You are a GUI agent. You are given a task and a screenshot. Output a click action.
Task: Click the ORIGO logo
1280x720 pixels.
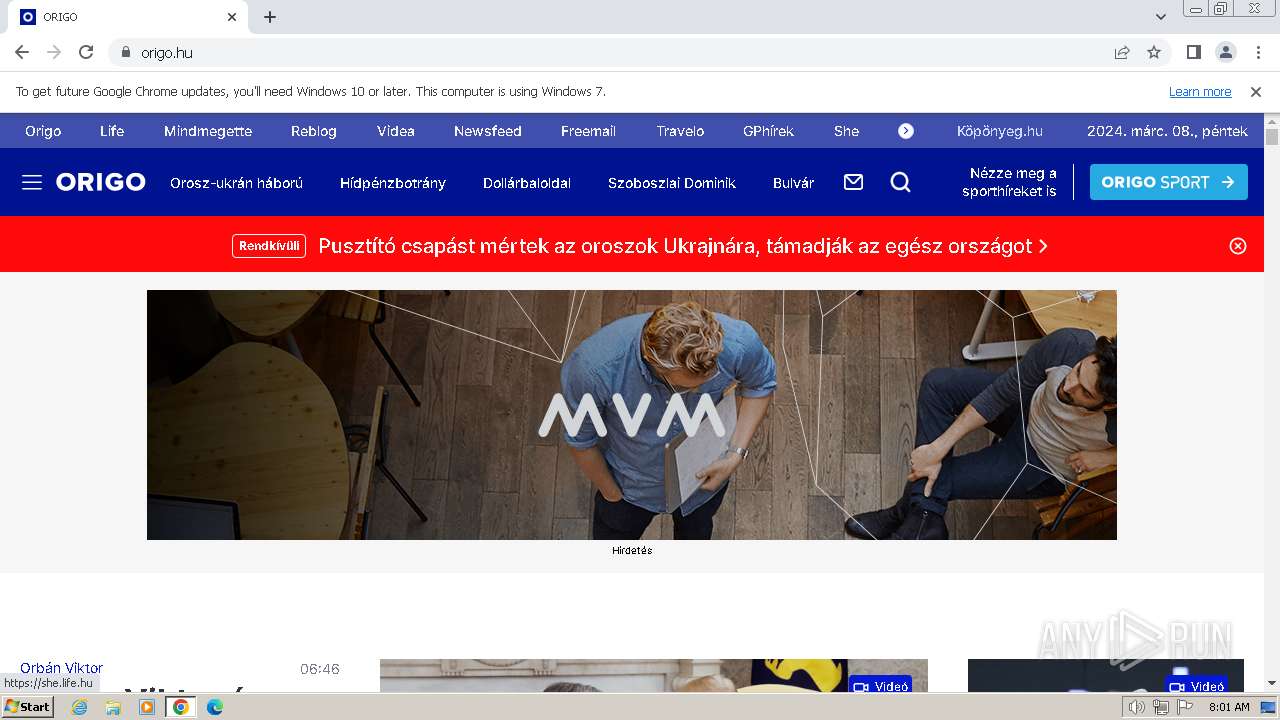pos(101,182)
